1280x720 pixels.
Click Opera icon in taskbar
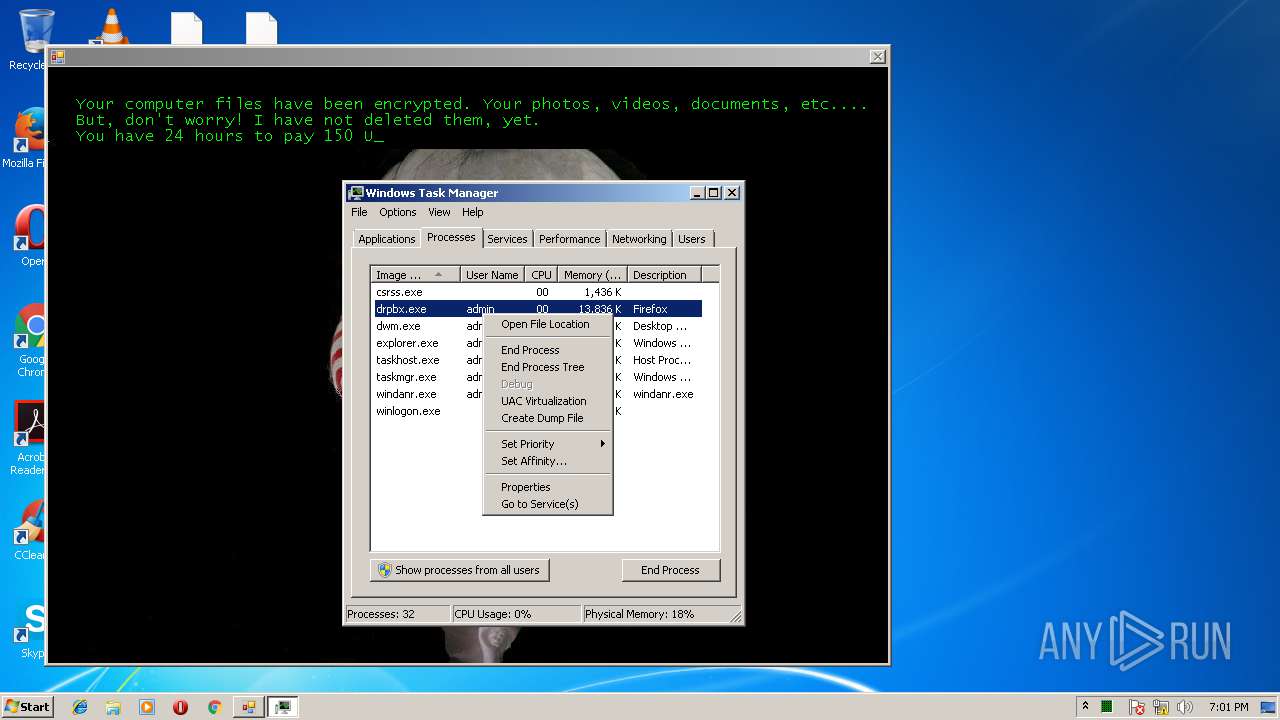pos(180,707)
